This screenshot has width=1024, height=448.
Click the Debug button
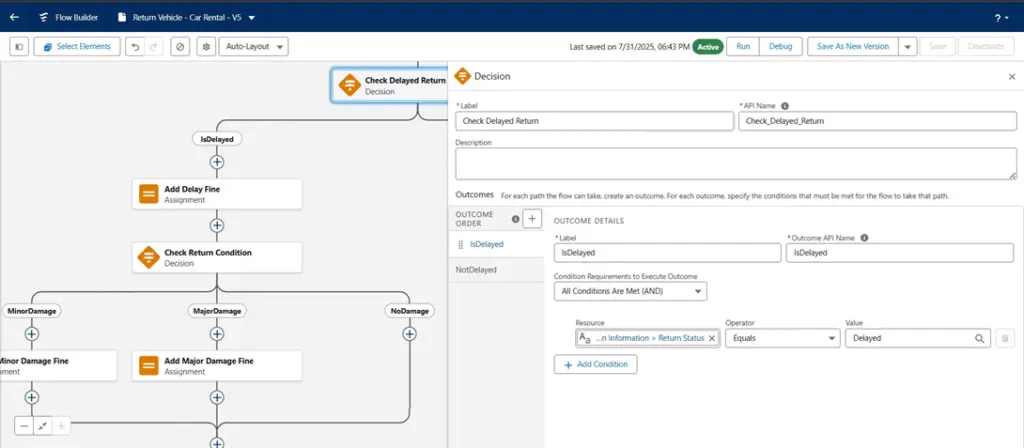pos(780,46)
